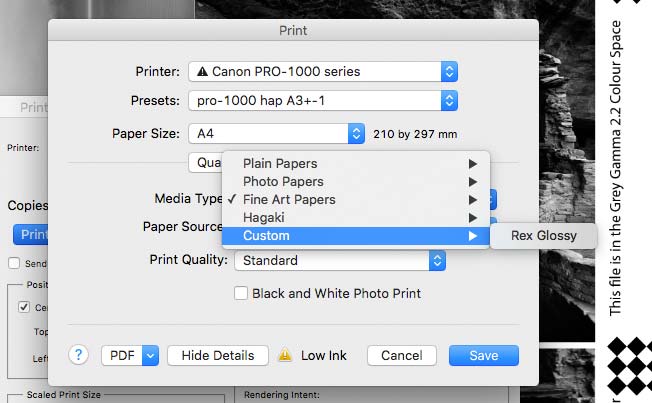The height and width of the screenshot is (403, 652).
Task: Choose Rex Glossy custom media type
Action: click(x=543, y=236)
